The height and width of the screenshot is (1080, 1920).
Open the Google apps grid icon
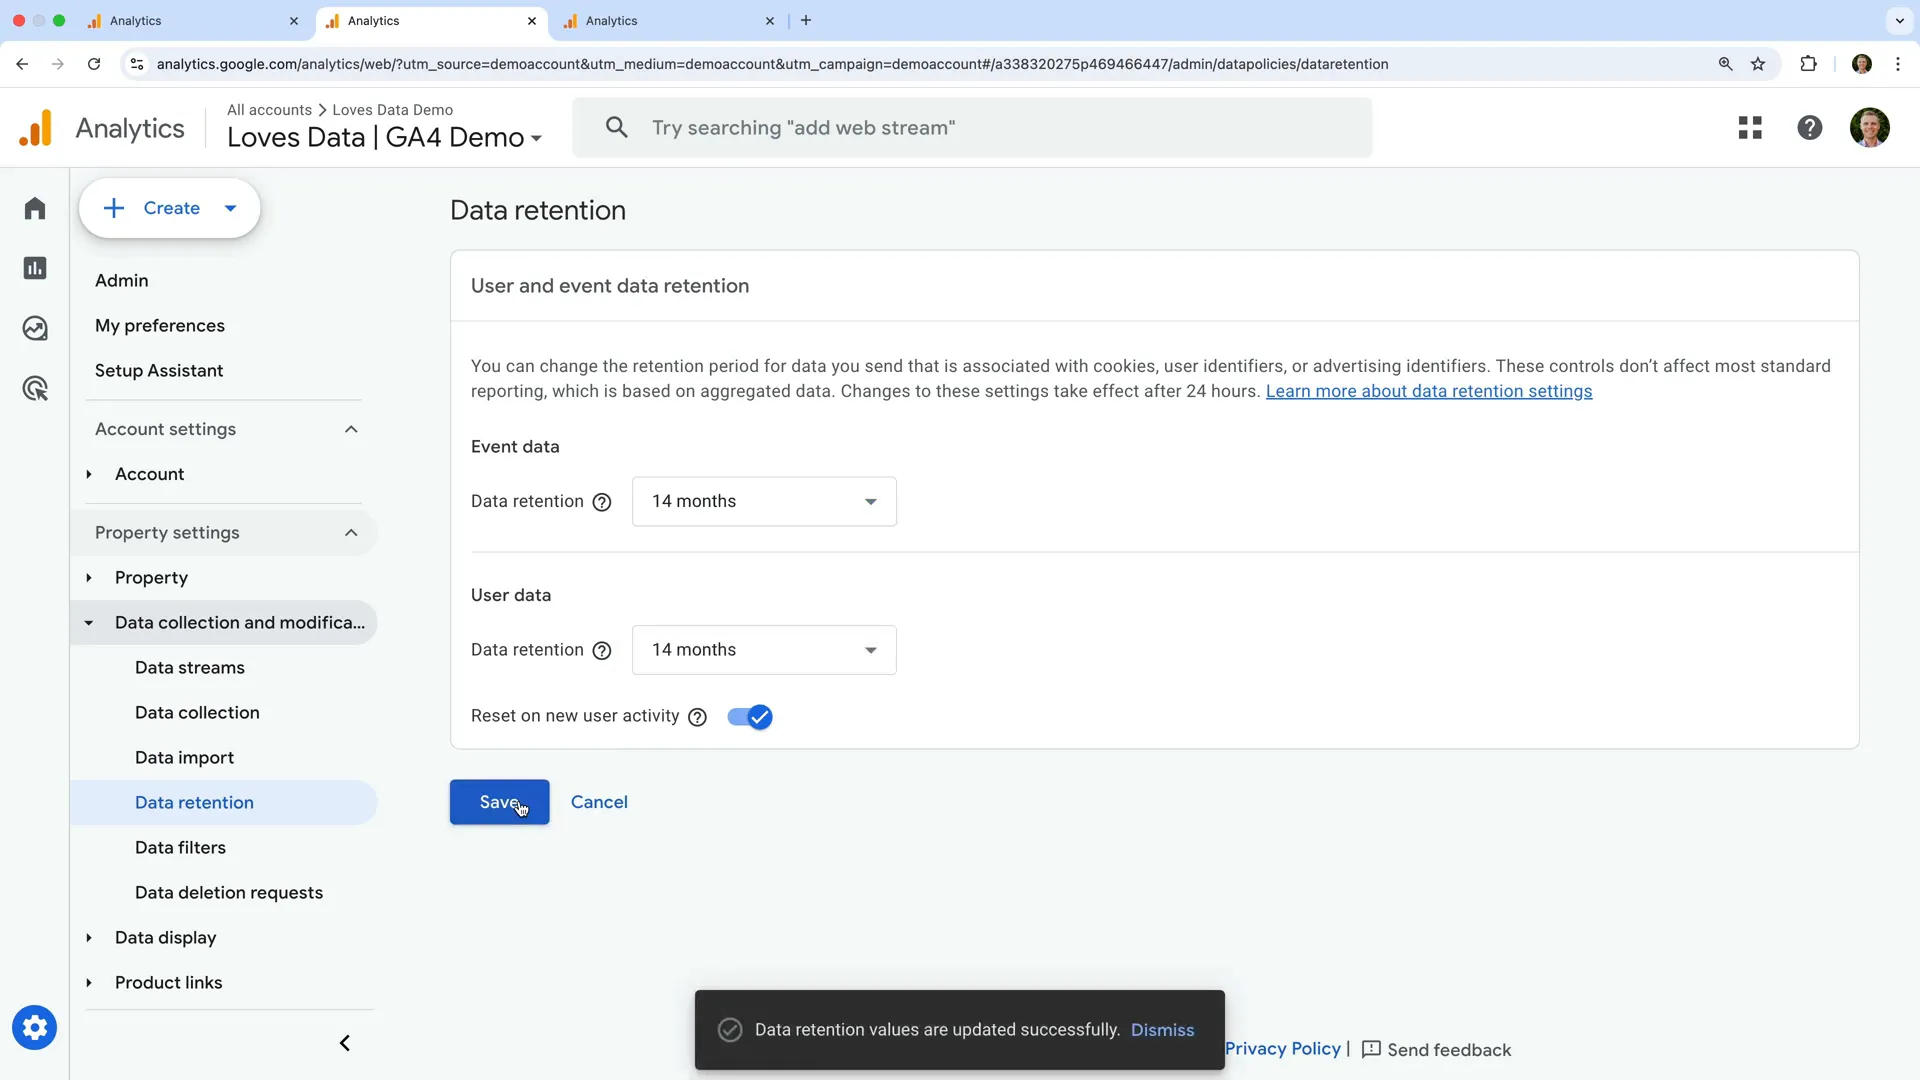[x=1751, y=127]
